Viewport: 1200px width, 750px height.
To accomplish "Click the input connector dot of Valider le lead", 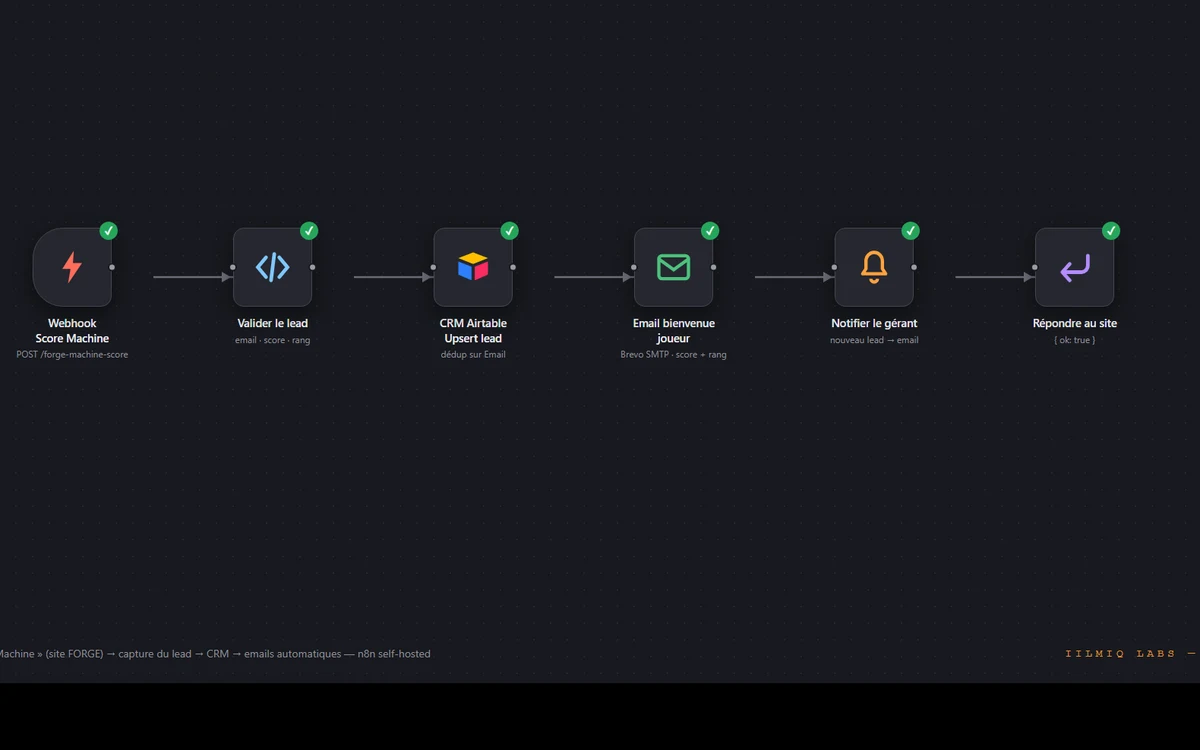I will coord(233,267).
